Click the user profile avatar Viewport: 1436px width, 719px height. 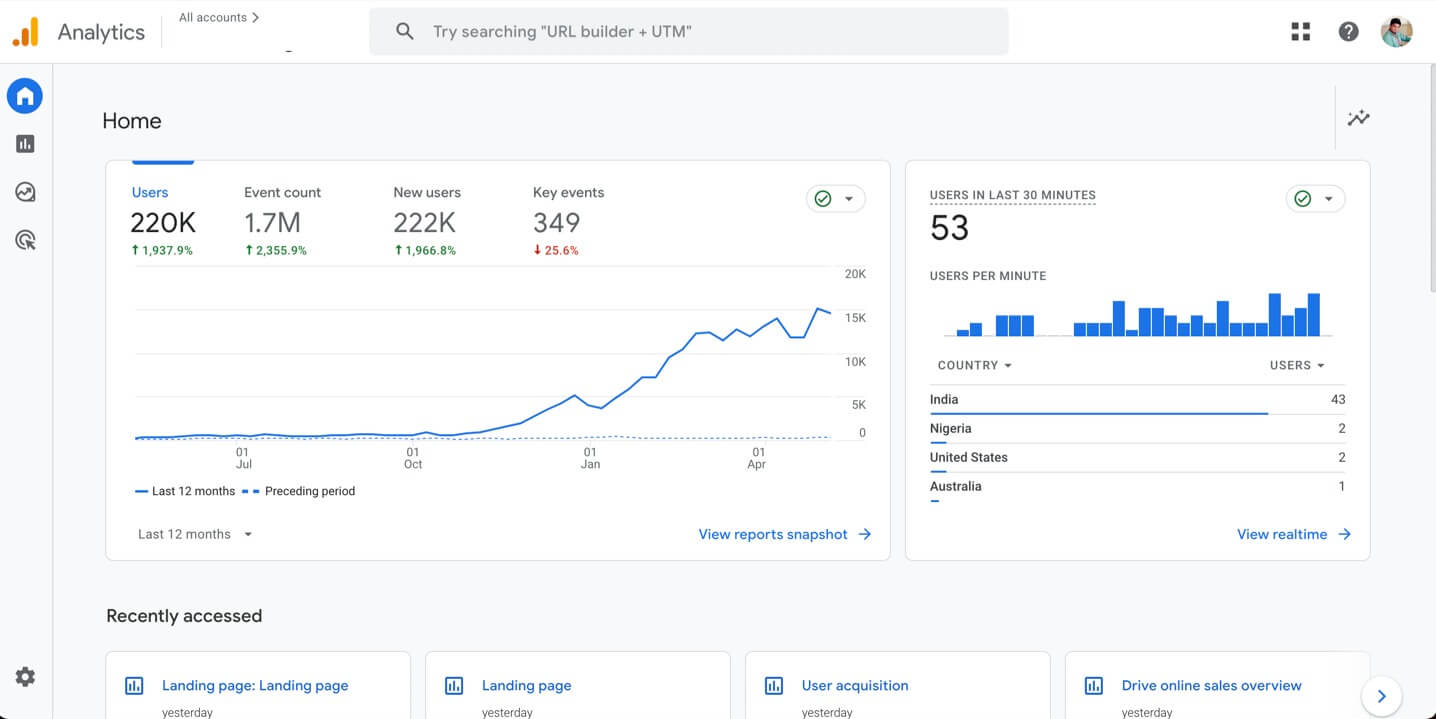(x=1396, y=32)
